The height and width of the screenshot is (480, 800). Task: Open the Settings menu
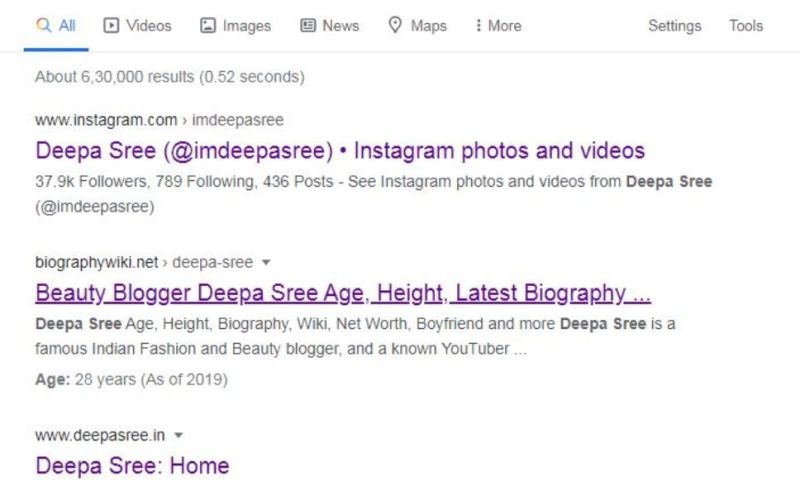[675, 26]
